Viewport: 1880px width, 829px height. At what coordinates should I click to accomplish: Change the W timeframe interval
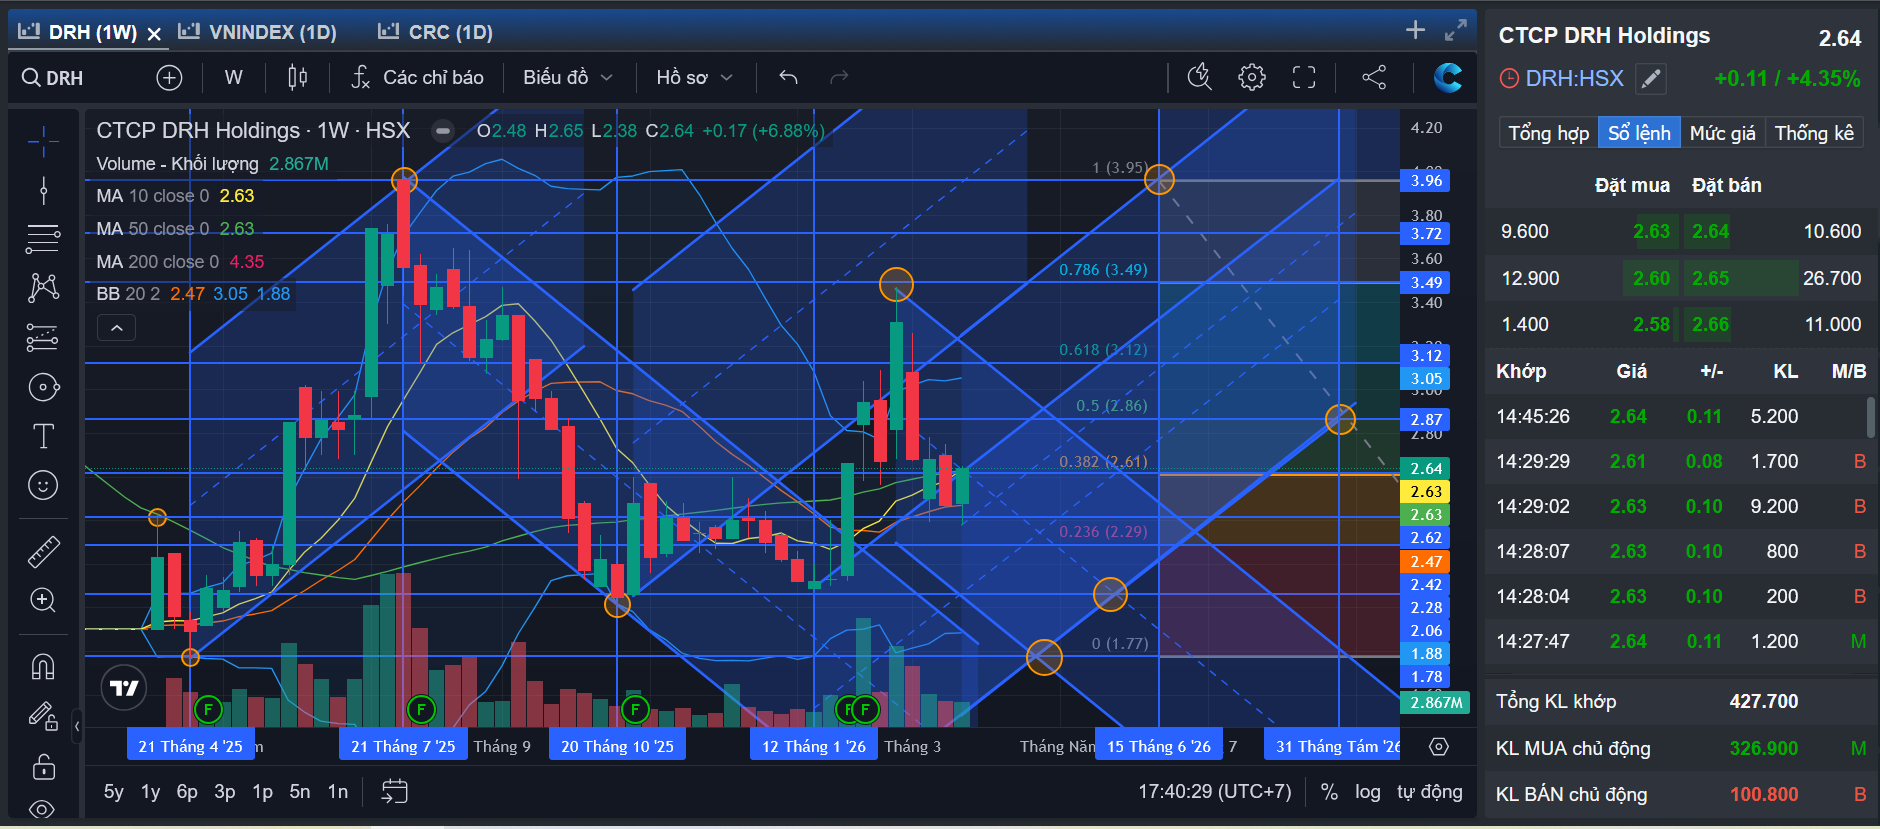pyautogui.click(x=233, y=78)
